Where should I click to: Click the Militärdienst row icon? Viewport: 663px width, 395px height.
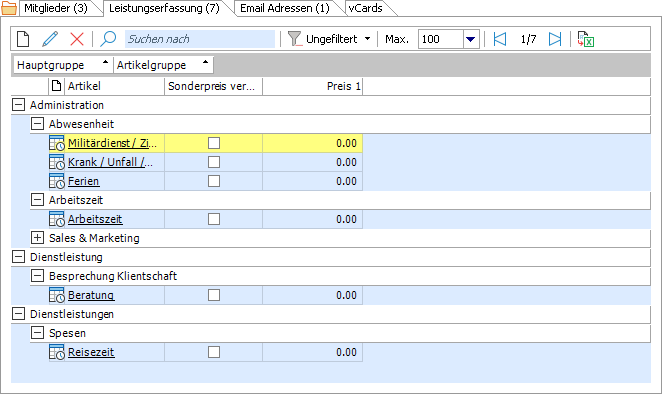tap(57, 143)
